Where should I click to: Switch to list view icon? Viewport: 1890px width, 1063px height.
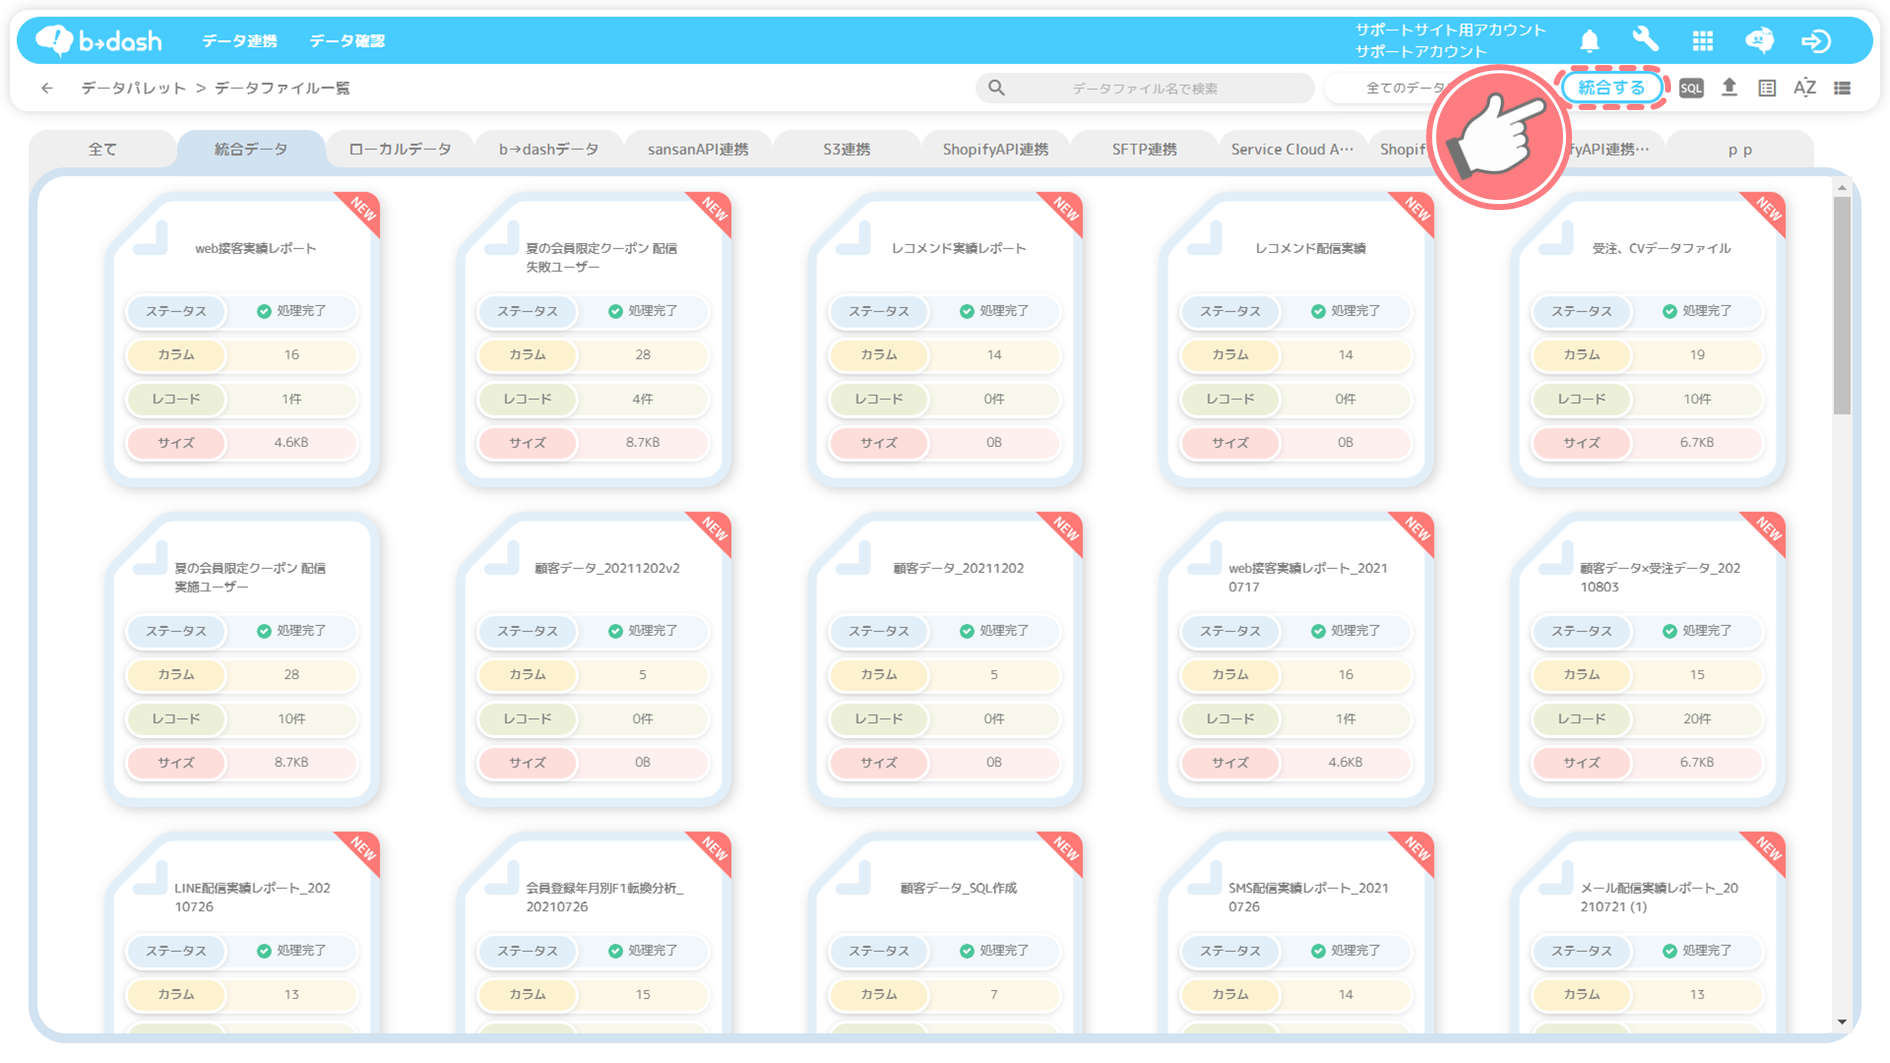(1843, 88)
